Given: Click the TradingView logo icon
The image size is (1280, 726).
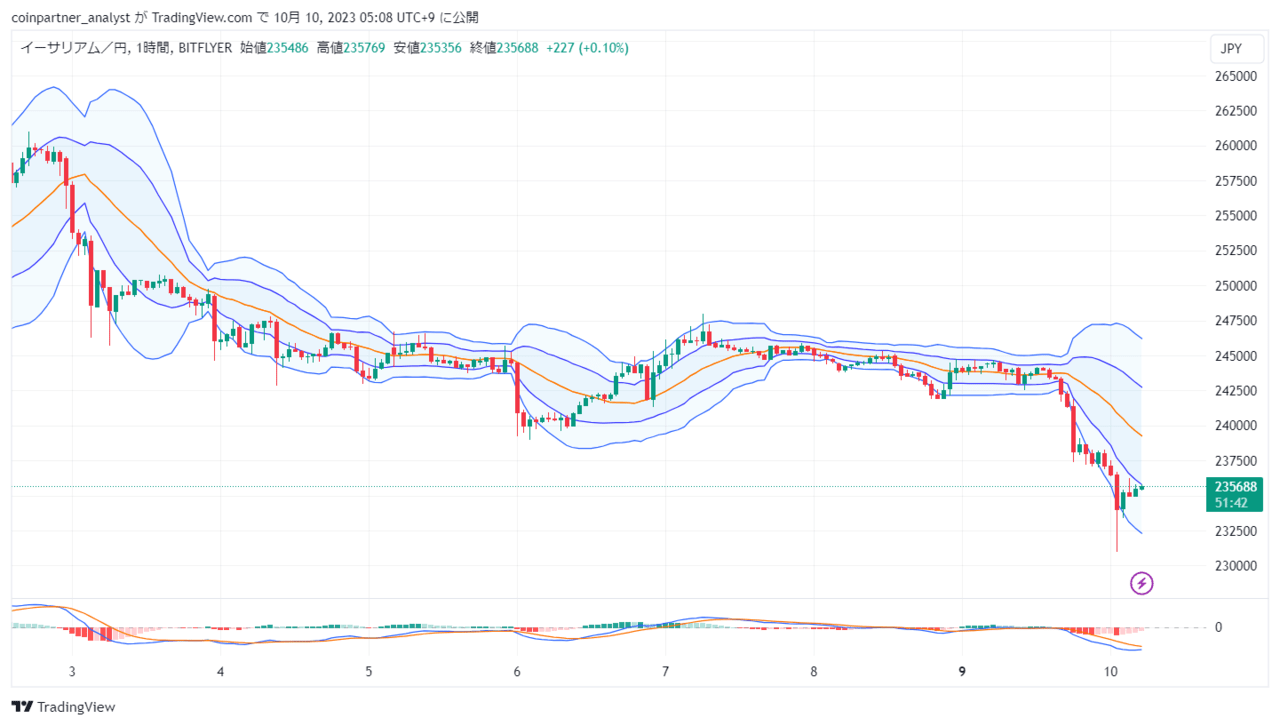Looking at the screenshot, I should click(21, 707).
